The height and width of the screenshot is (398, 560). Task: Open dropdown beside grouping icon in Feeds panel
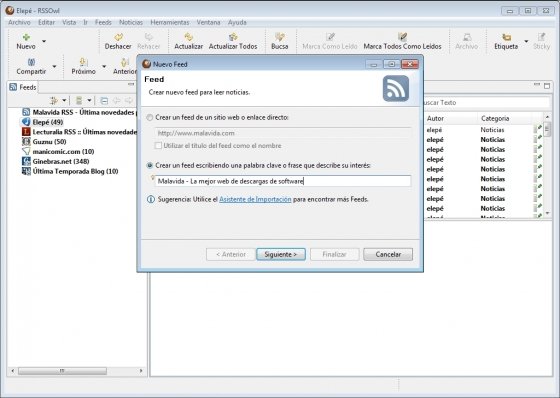pos(64,101)
